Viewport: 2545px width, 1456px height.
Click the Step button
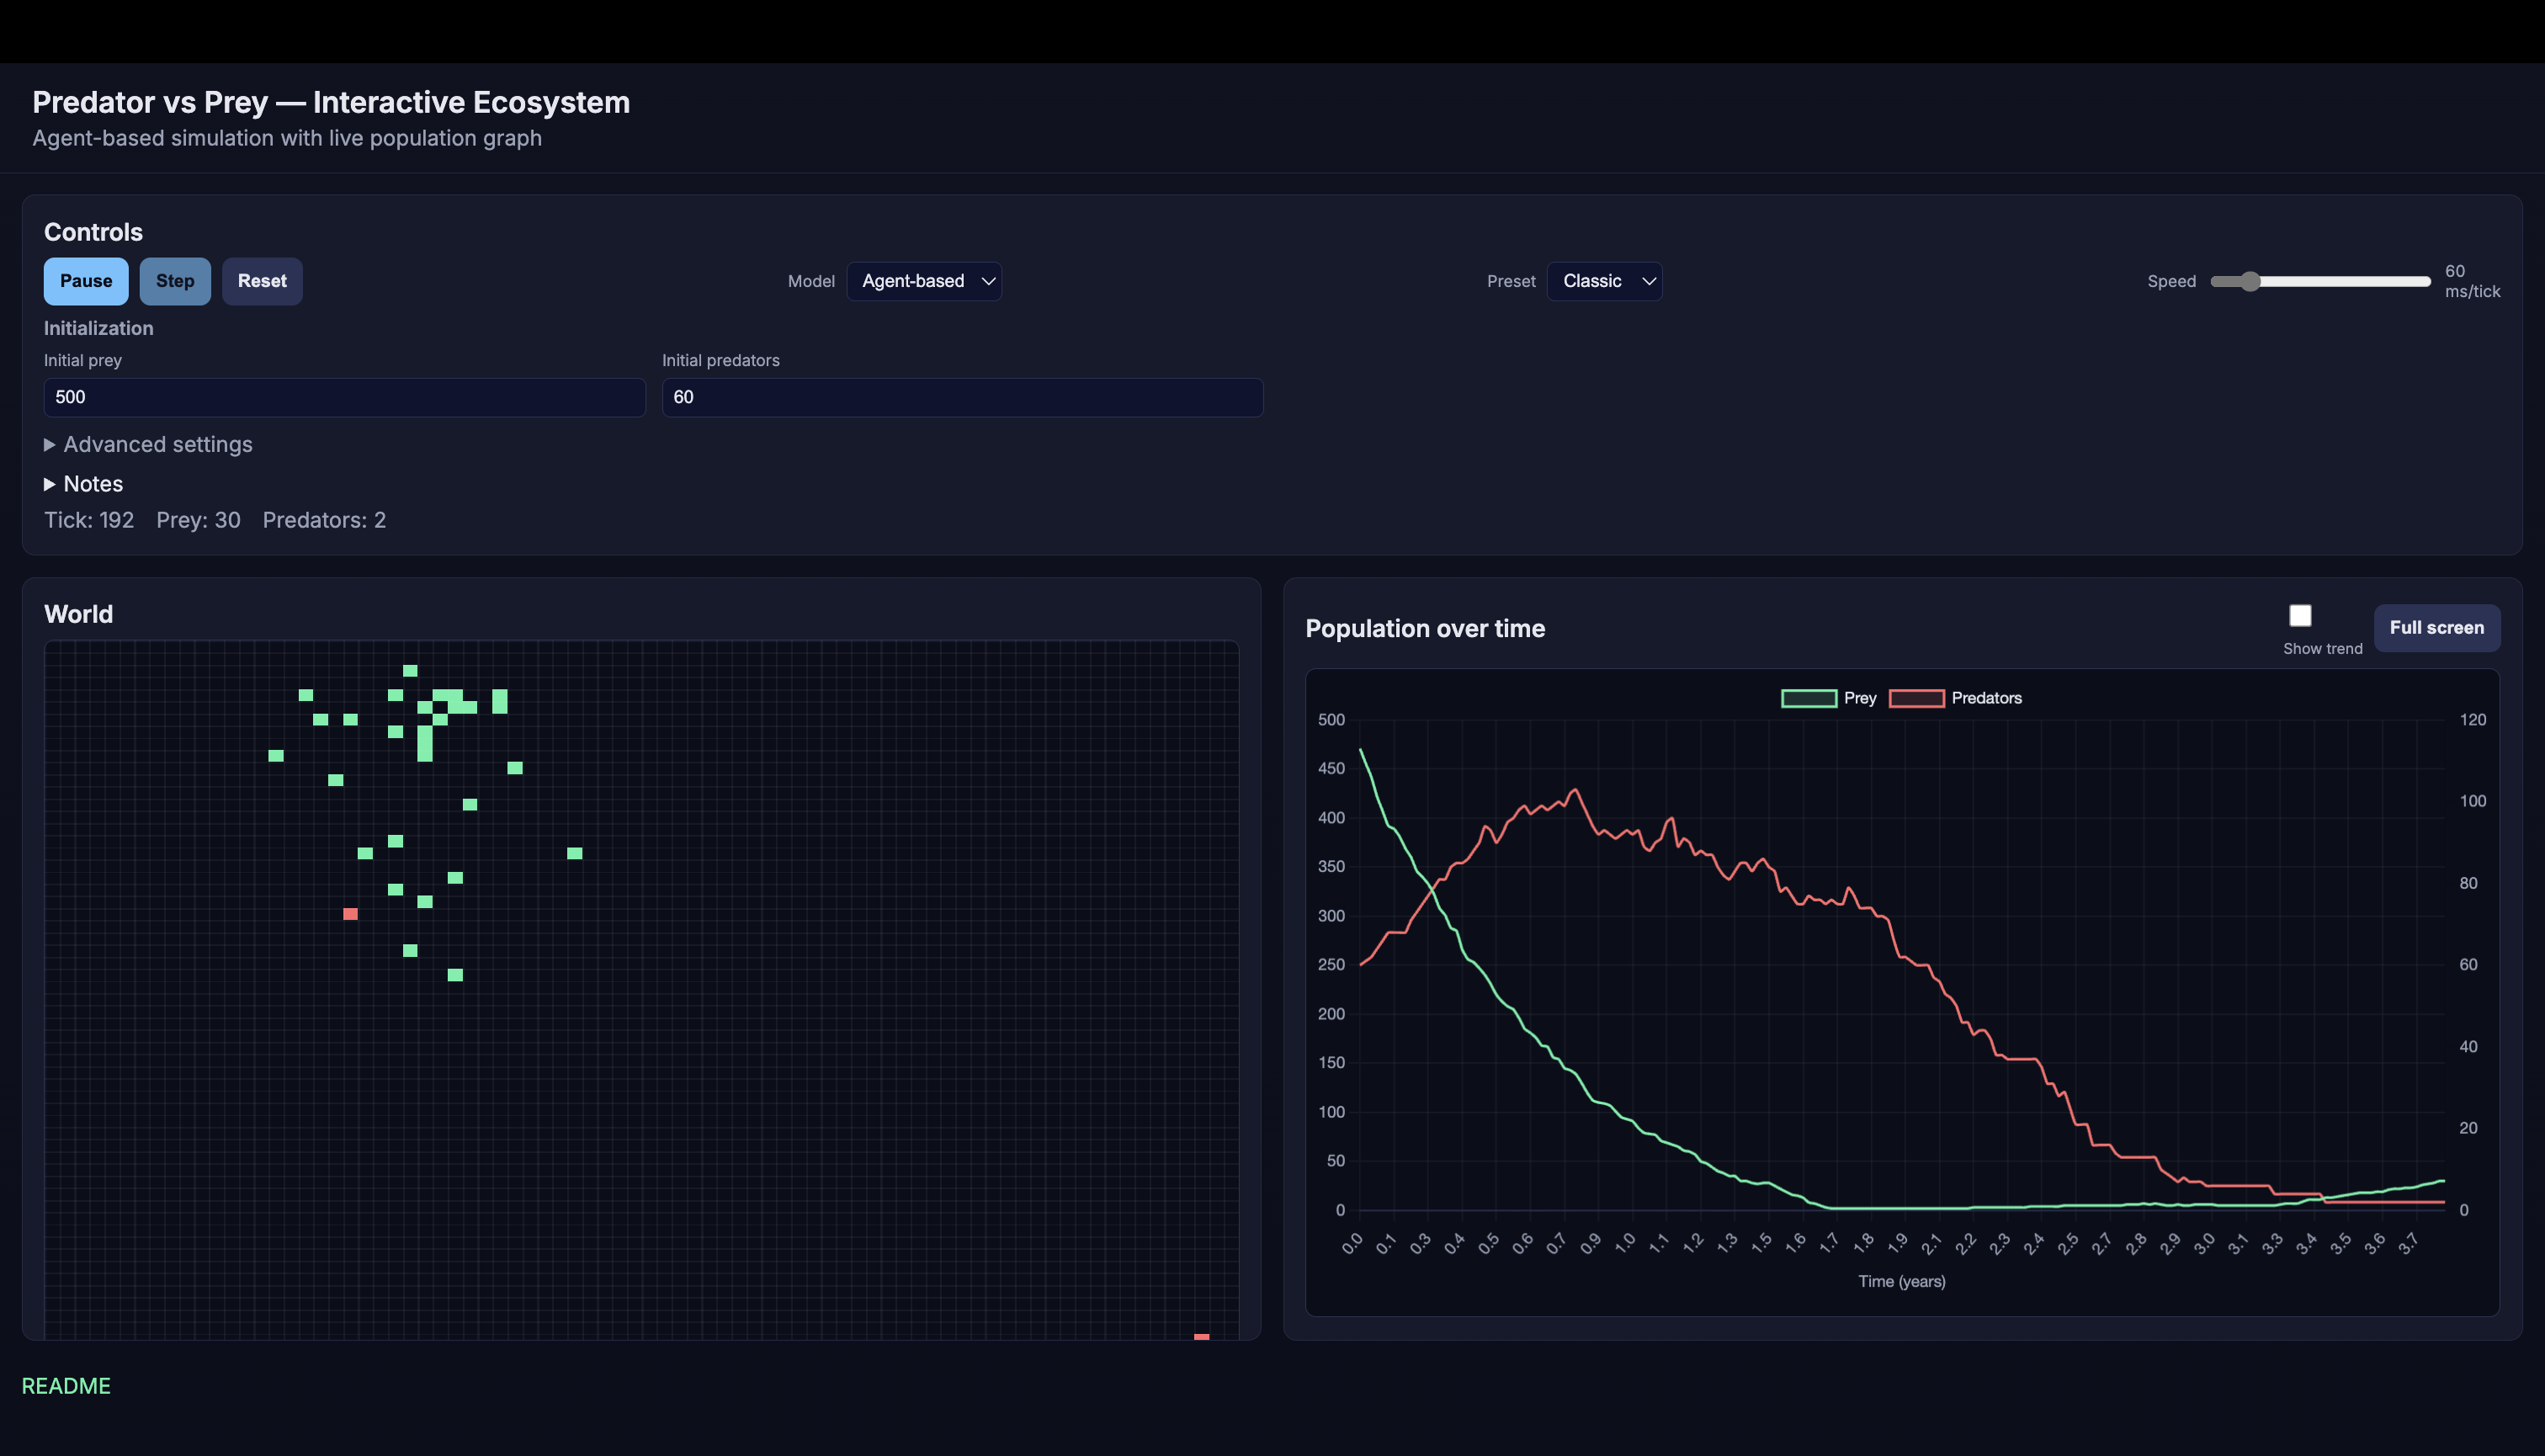(x=175, y=281)
